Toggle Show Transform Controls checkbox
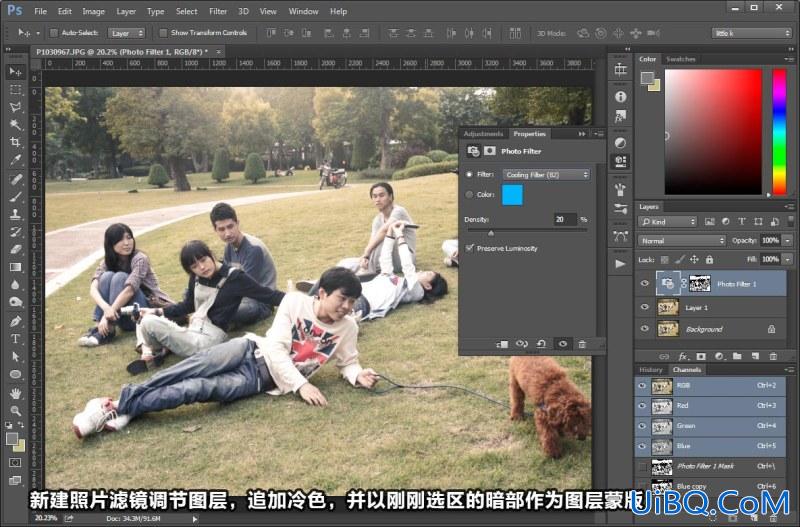 (163, 33)
